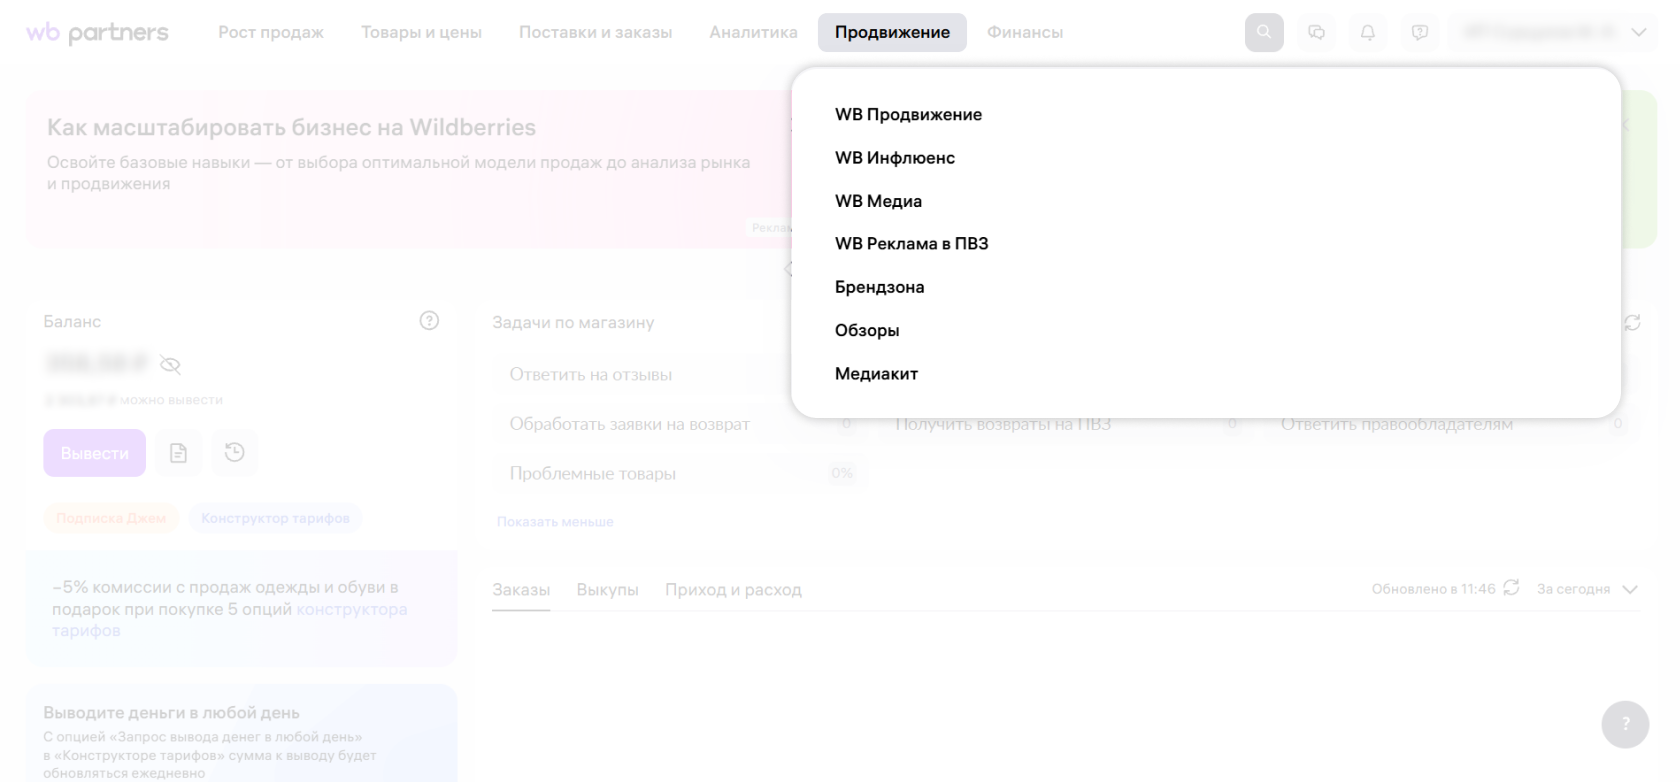Expand the account profile chevron

tap(1638, 32)
